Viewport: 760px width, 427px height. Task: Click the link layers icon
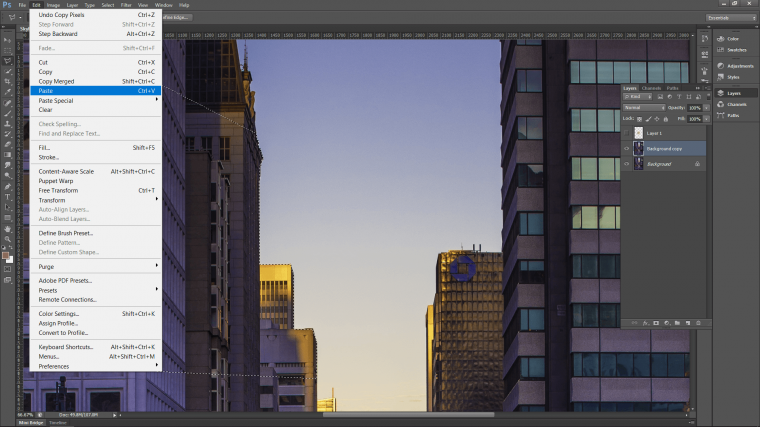point(634,323)
